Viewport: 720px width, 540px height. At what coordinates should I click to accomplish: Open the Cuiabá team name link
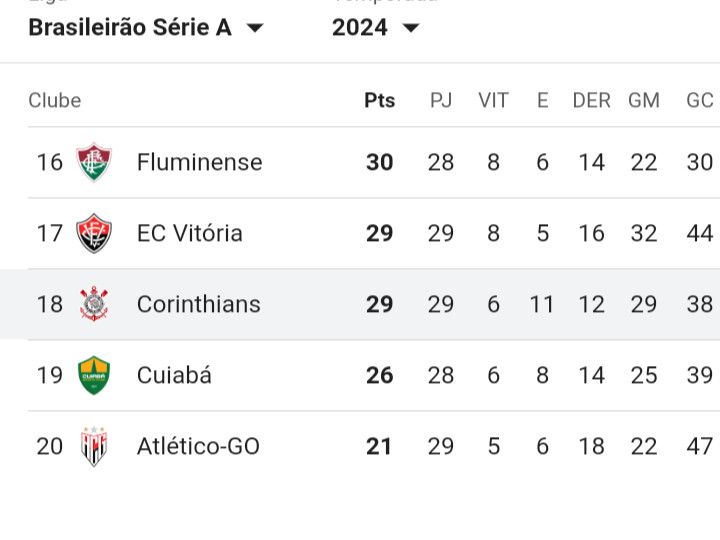[x=174, y=375]
